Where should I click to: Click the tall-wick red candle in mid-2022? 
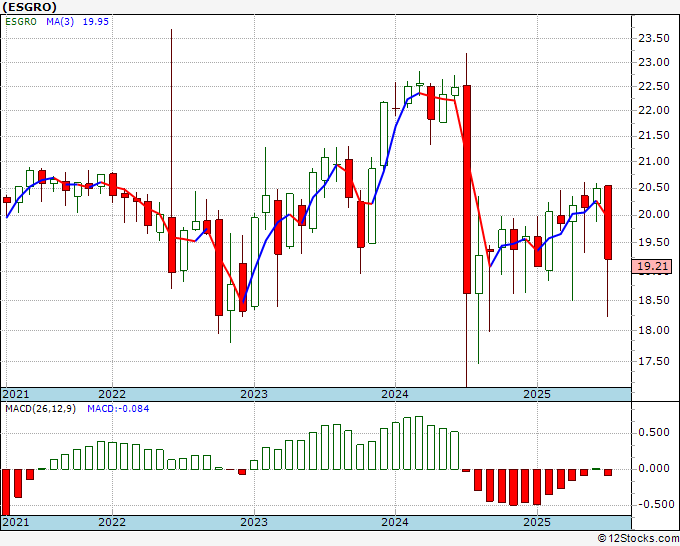[x=172, y=245]
